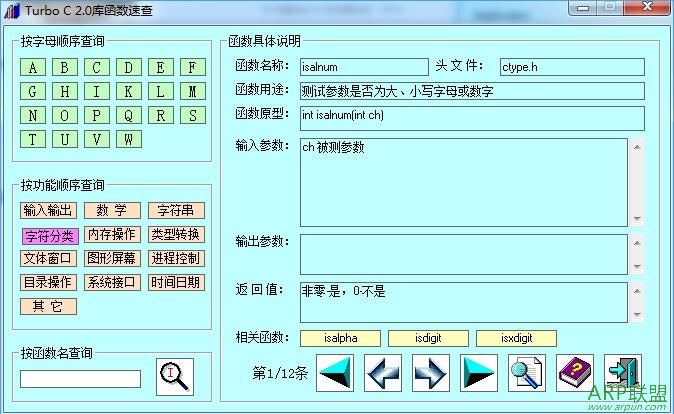
Task: Open 系统接口 function category
Action: coord(112,282)
